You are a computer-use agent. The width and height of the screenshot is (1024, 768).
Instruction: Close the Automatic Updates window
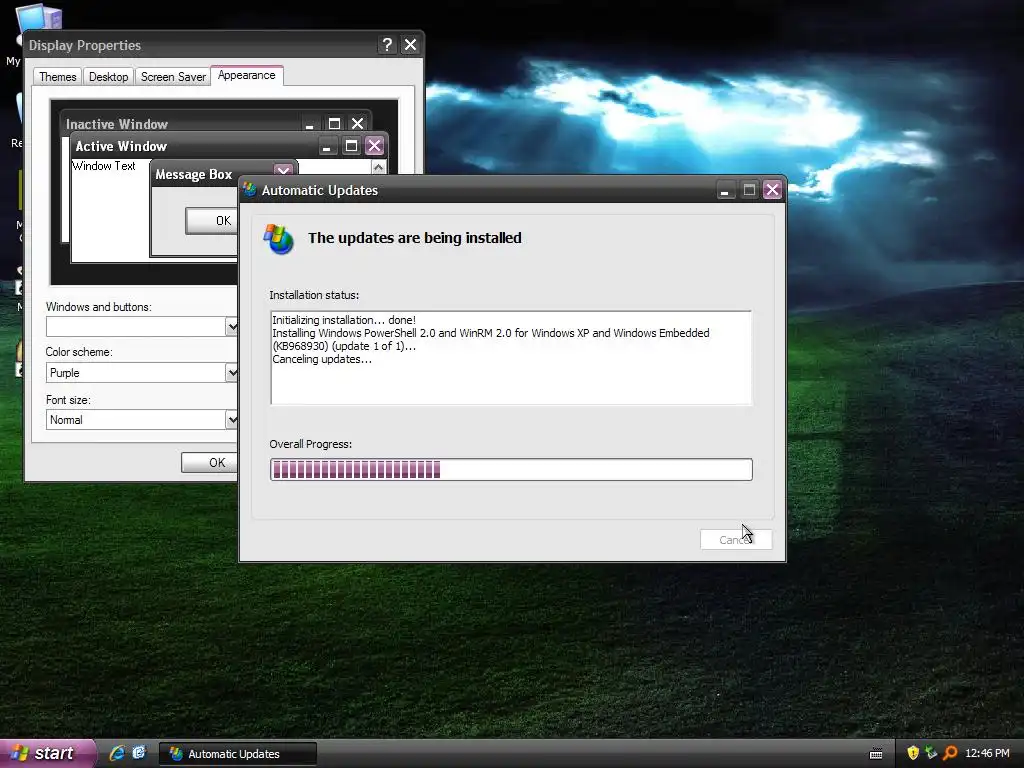tap(773, 190)
